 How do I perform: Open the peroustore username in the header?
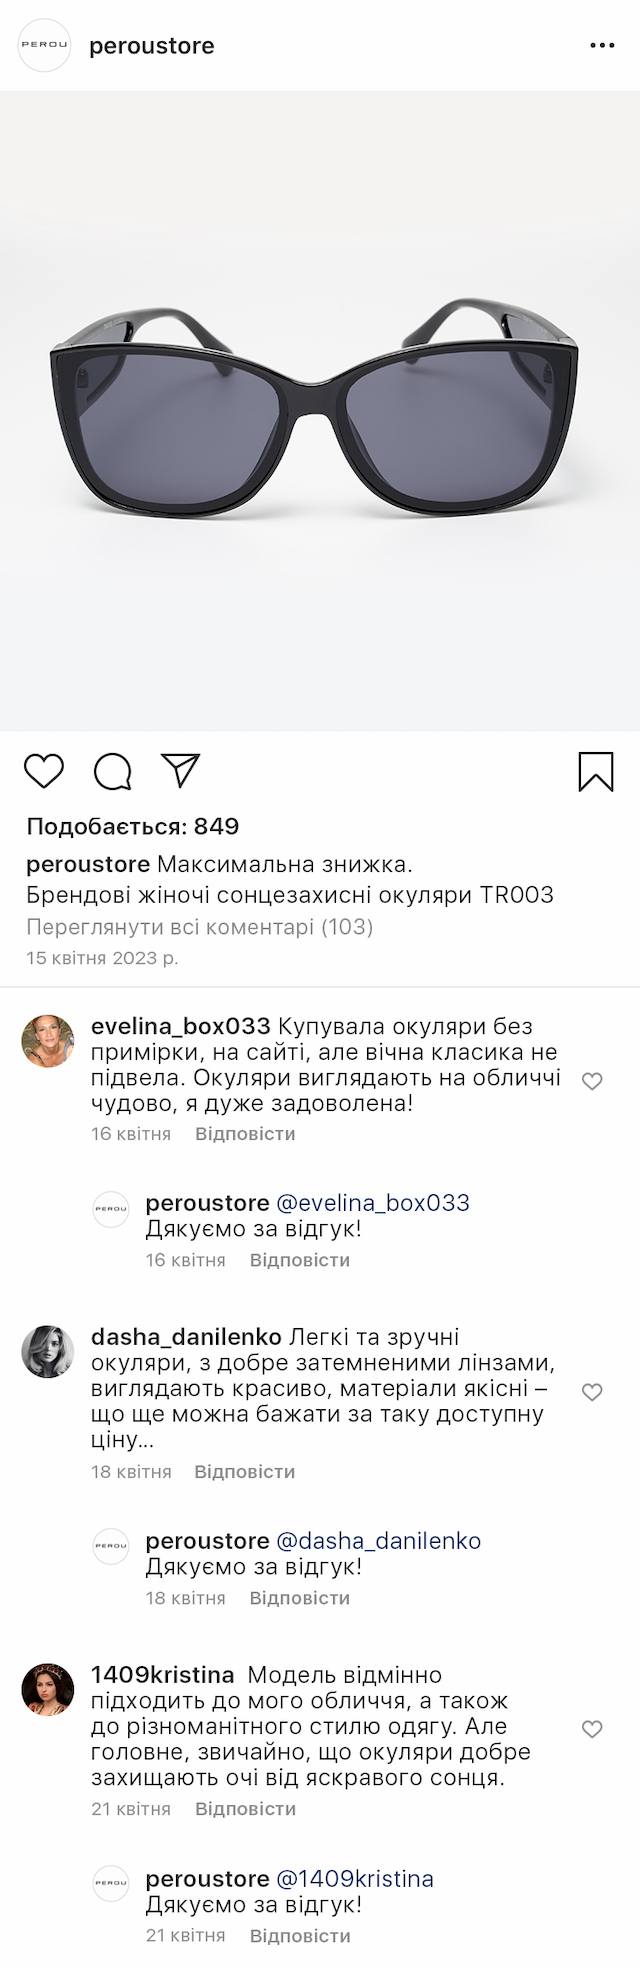tap(152, 46)
